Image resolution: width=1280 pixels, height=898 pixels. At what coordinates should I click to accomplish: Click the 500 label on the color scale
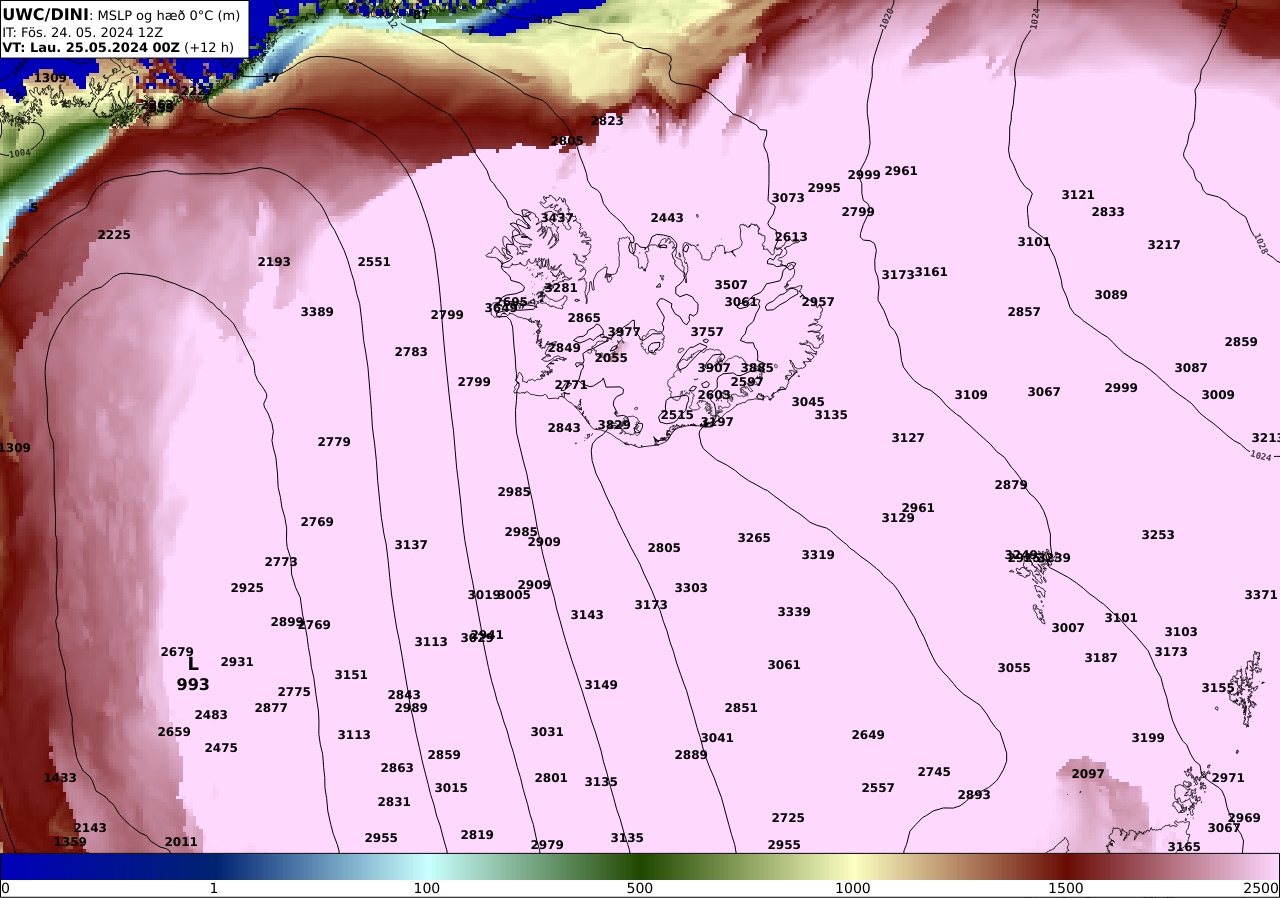point(640,888)
